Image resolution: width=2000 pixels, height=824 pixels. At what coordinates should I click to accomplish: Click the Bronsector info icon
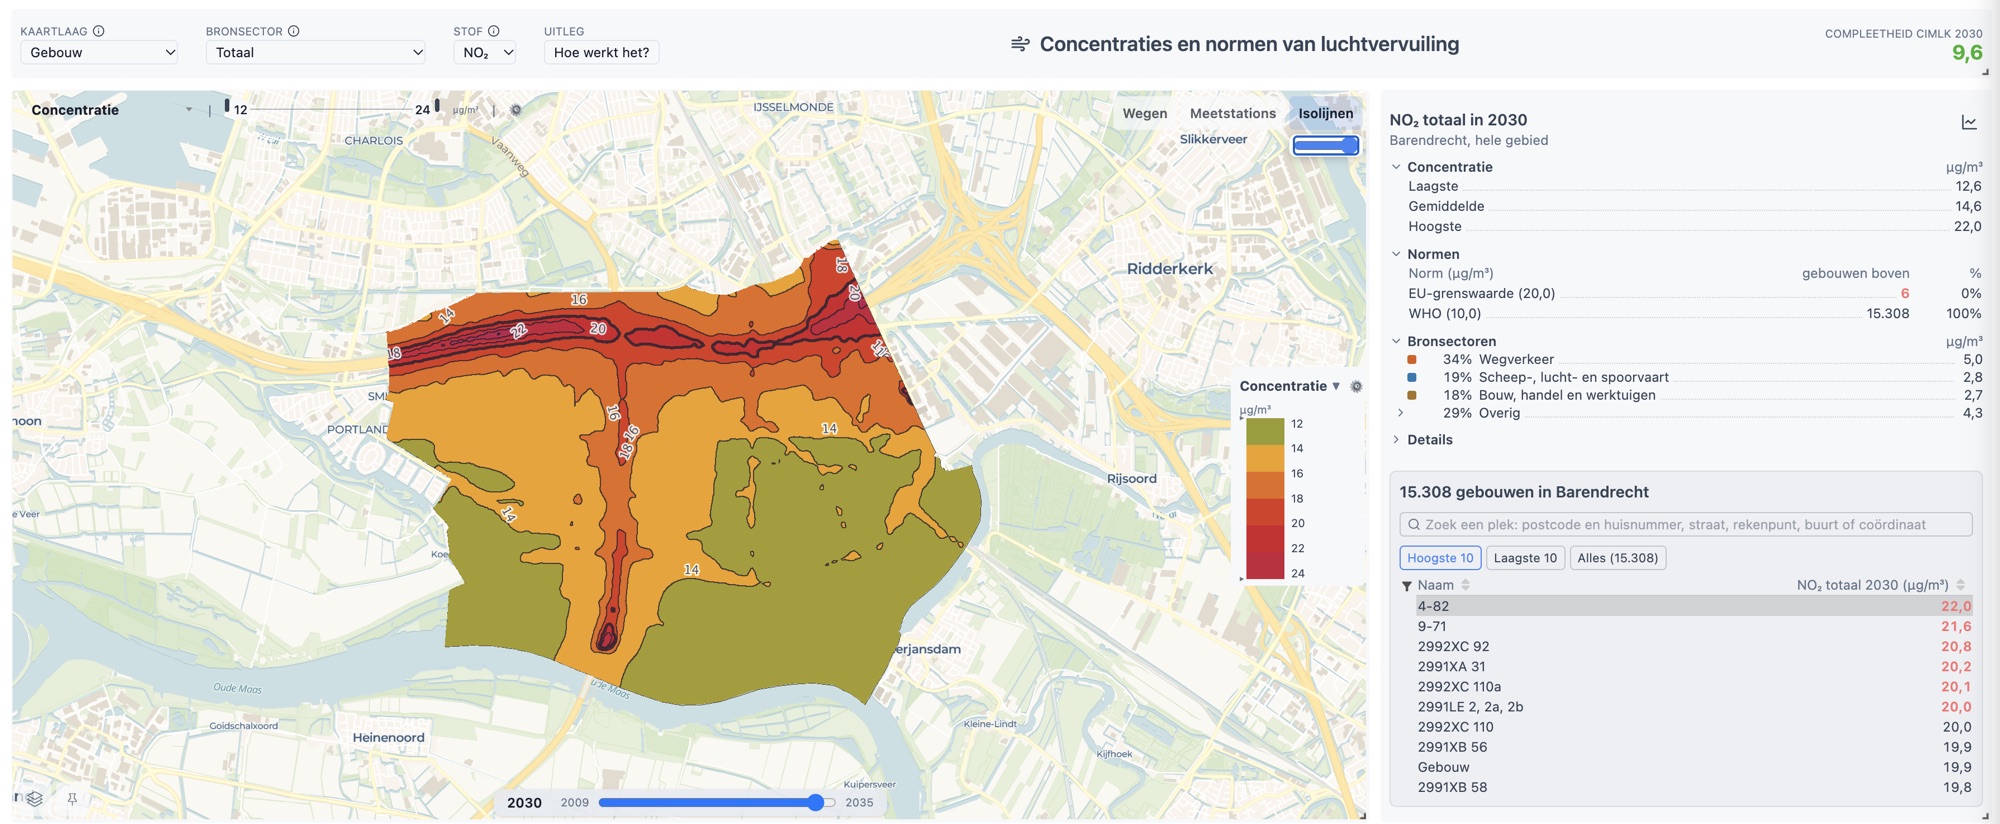tap(294, 31)
